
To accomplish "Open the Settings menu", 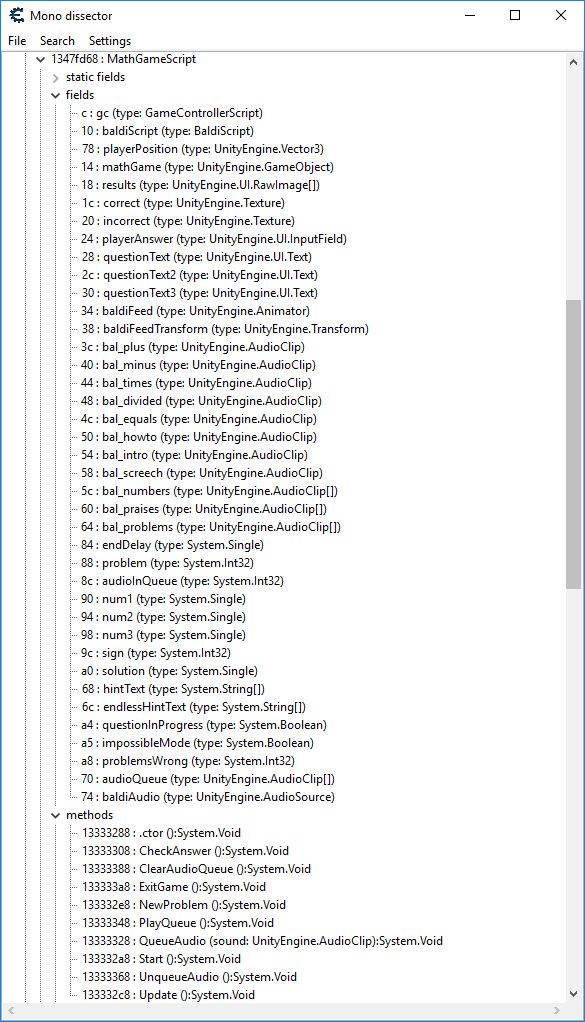I will click(x=110, y=41).
